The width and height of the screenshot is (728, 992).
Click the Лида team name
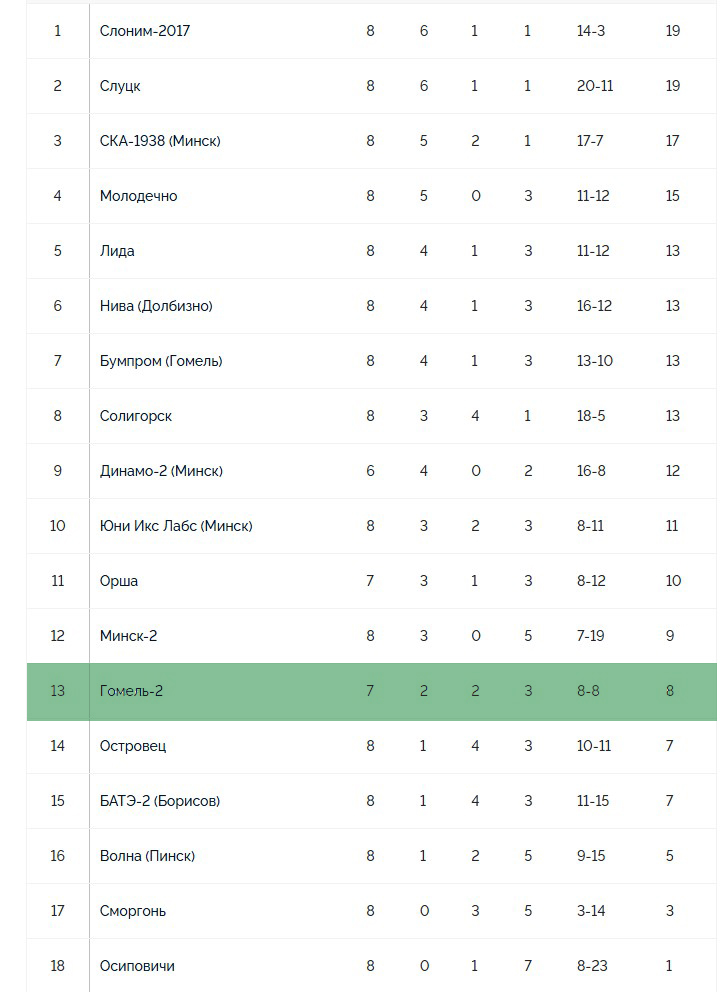116,251
